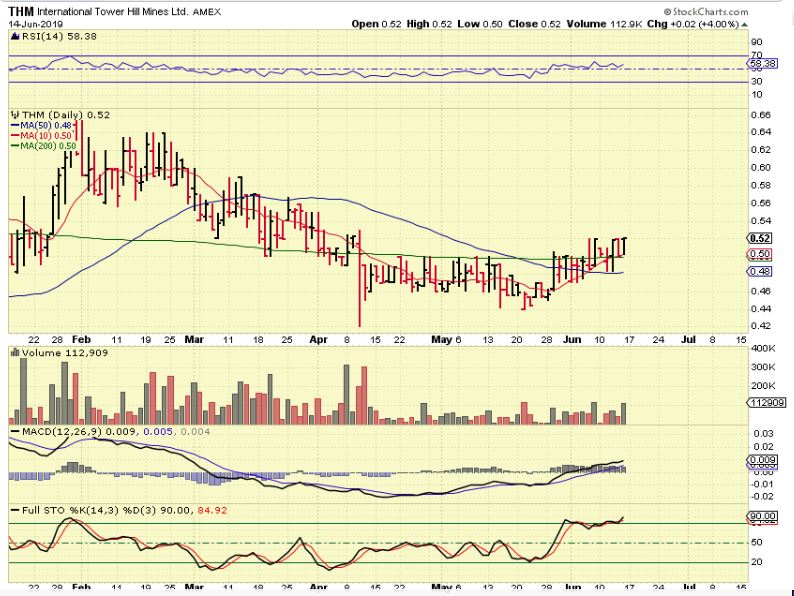794x596 pixels.
Task: Click the 400K volume axis label
Action: point(764,349)
